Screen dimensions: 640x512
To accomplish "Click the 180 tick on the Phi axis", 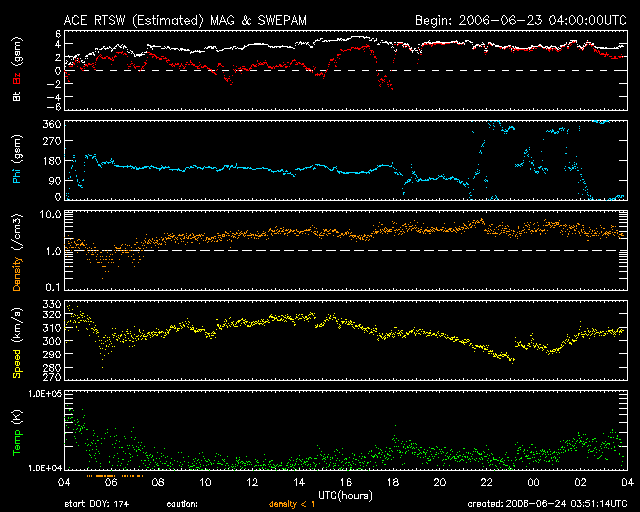I will (x=52, y=161).
